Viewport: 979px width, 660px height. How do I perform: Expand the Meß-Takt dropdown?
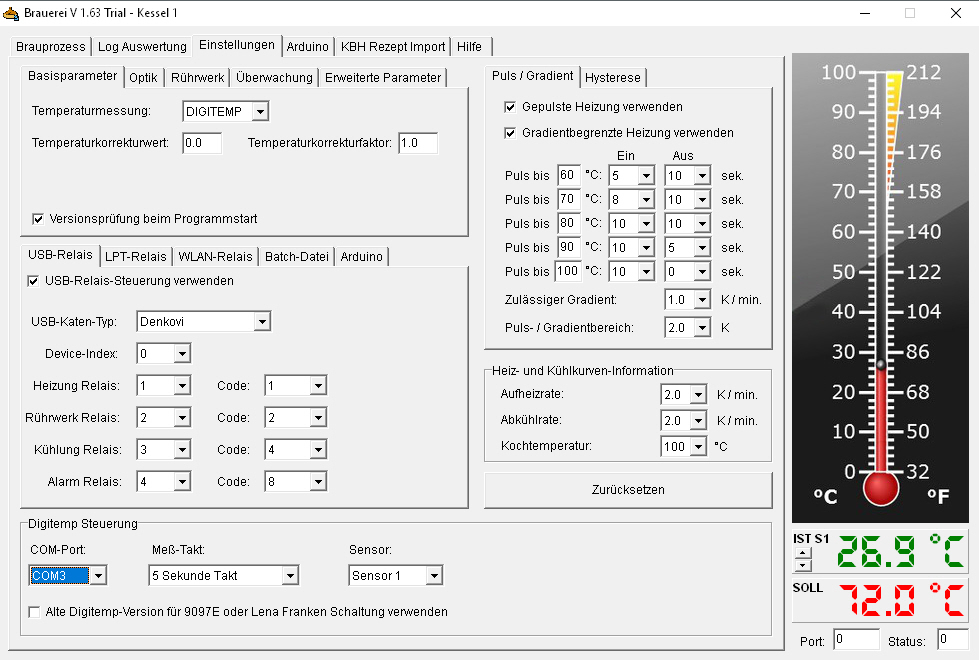coord(289,576)
